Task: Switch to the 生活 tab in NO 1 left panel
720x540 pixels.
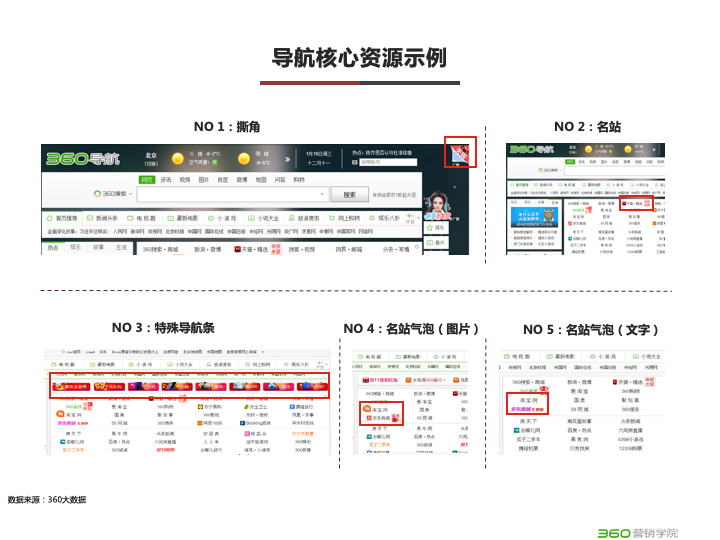Action: tap(121, 247)
